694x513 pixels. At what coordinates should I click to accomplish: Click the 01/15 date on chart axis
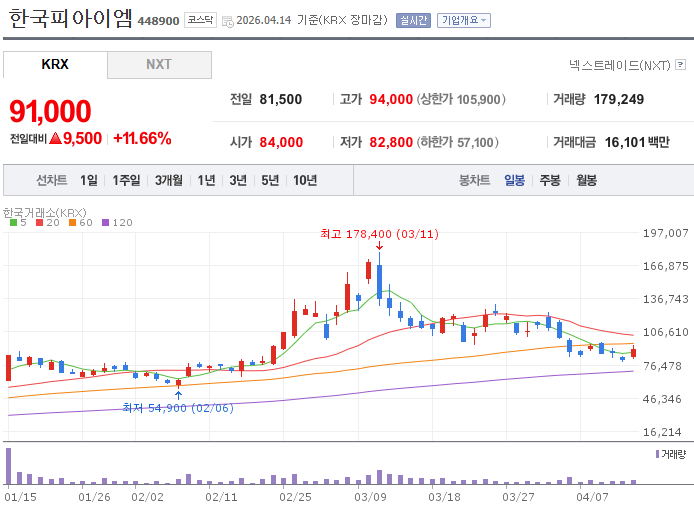pos(20,497)
